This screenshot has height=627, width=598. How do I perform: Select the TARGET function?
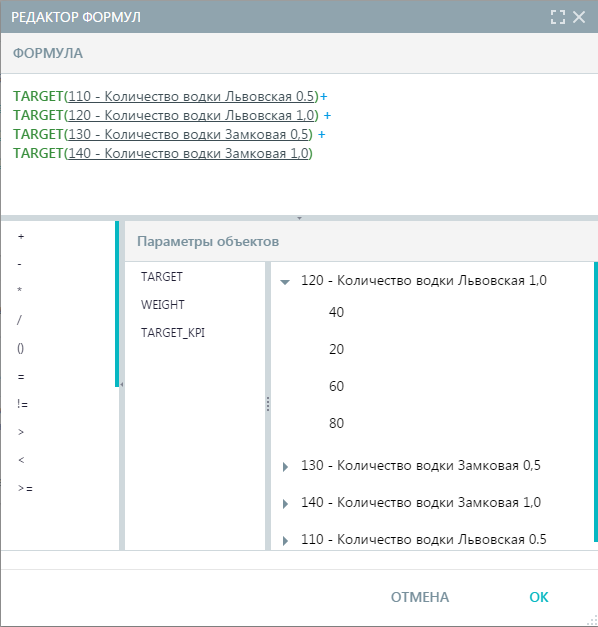click(162, 277)
